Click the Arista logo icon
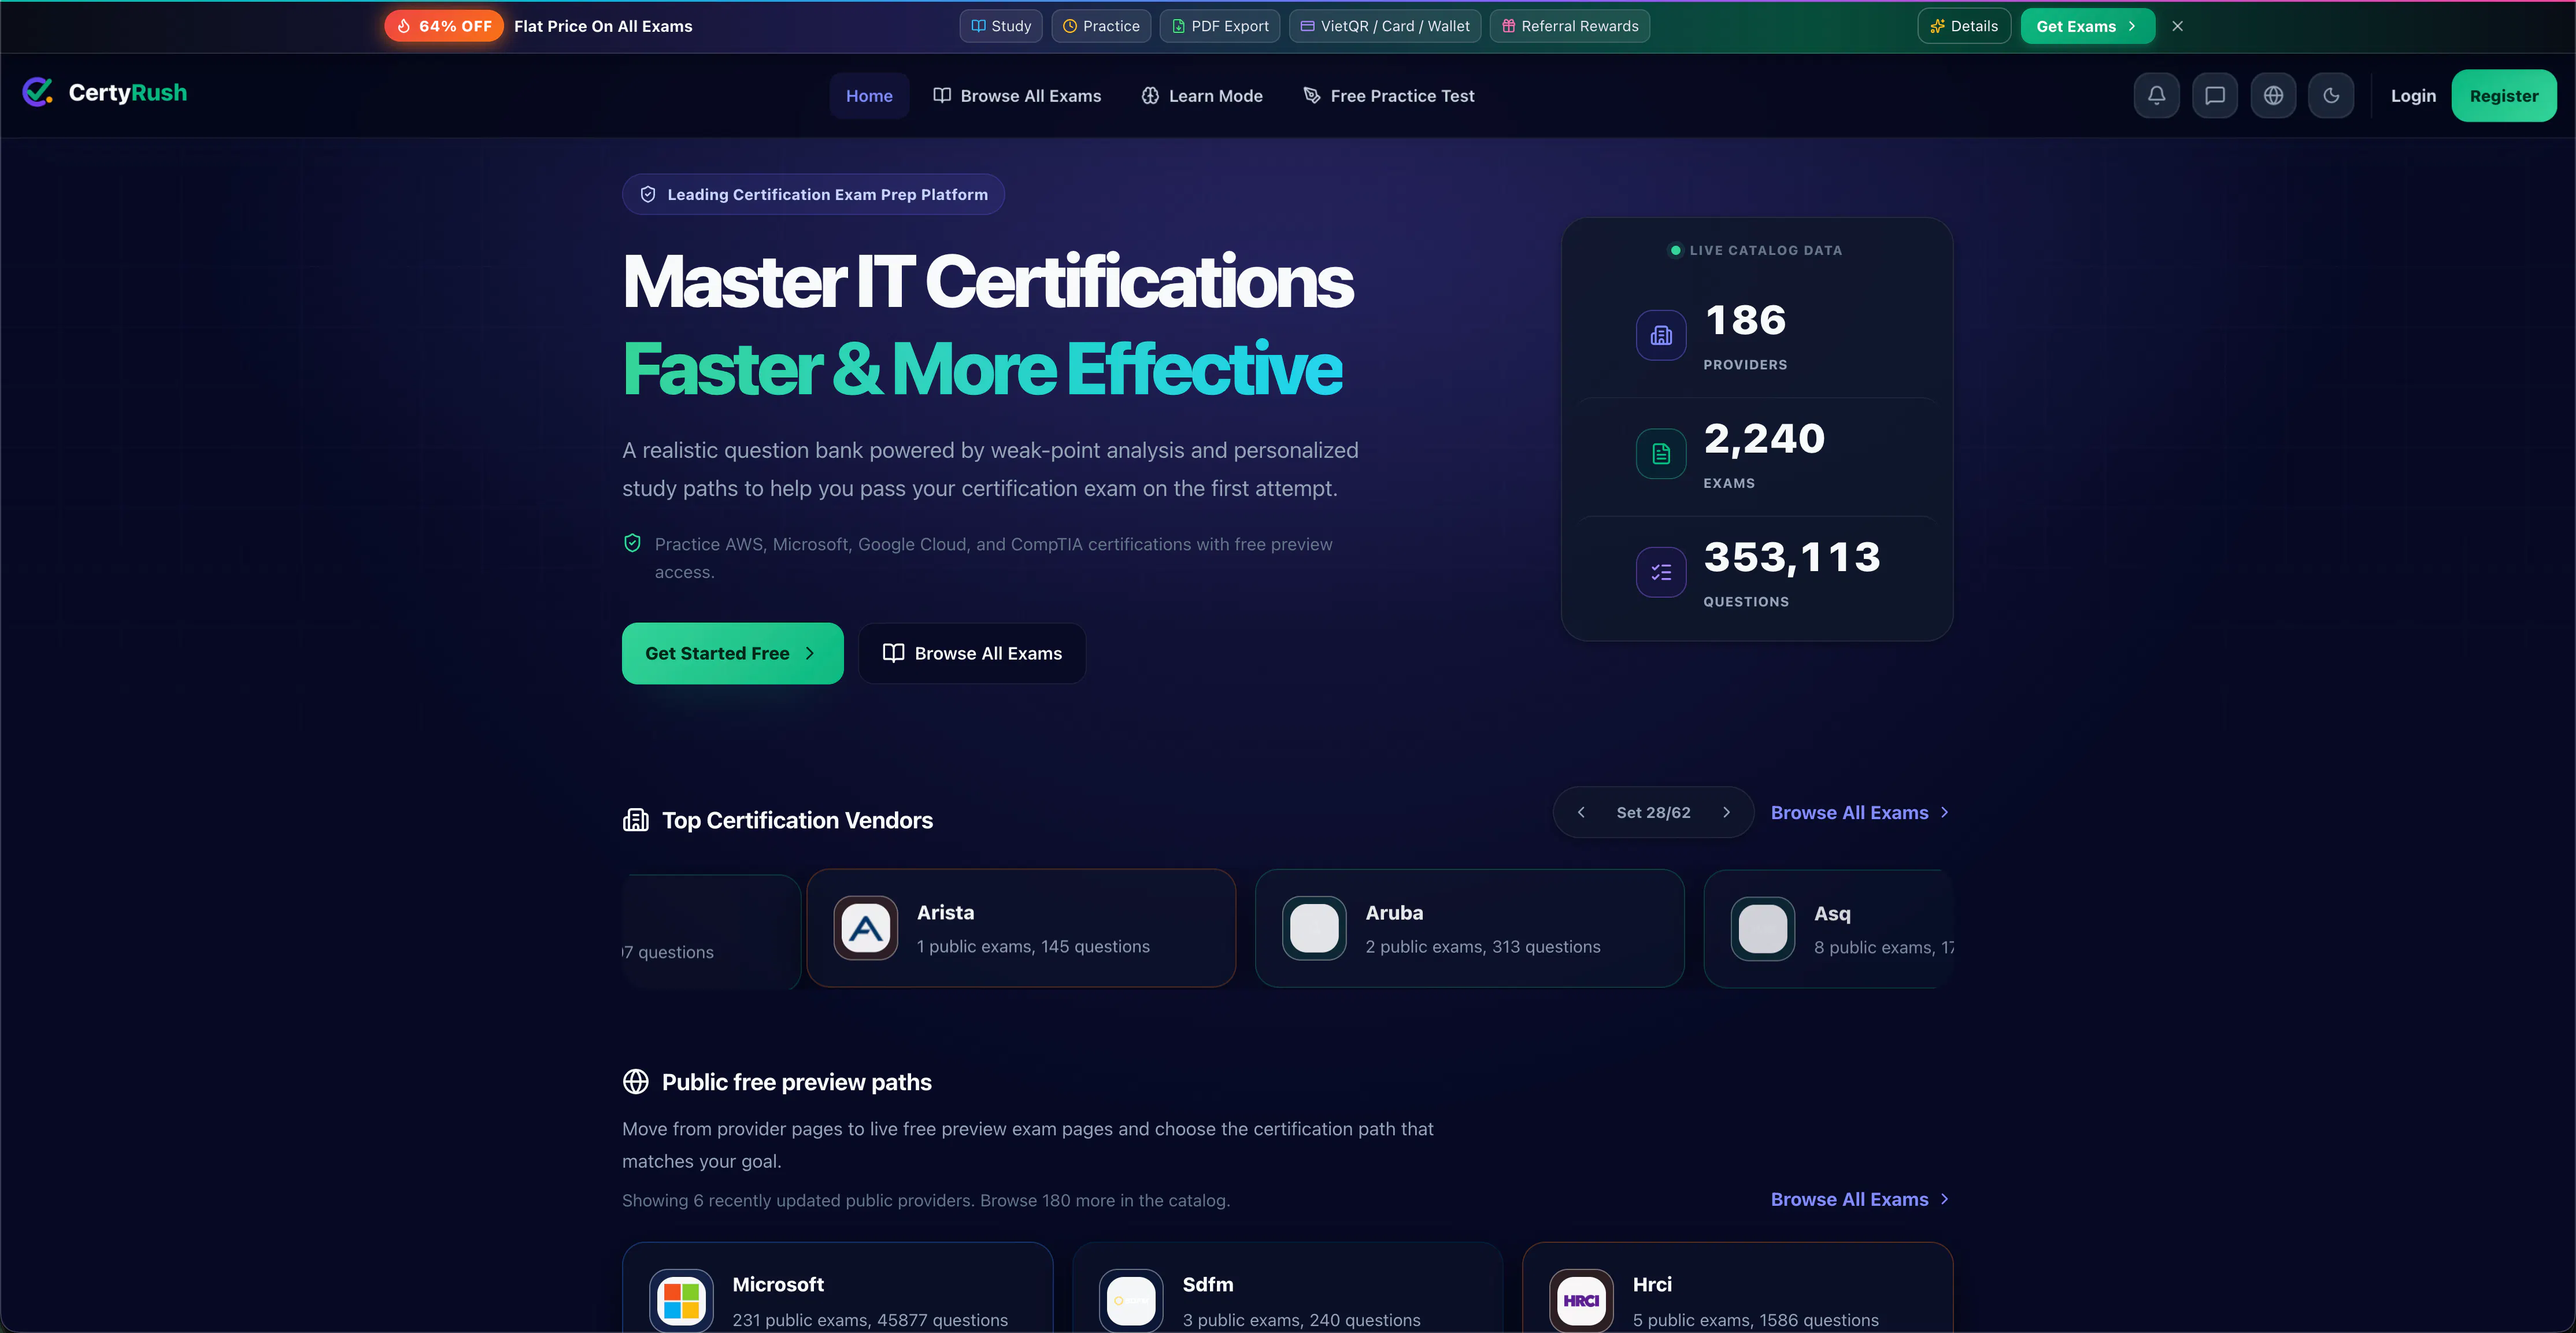Screen dimensions: 2576x1333 [x=866, y=928]
